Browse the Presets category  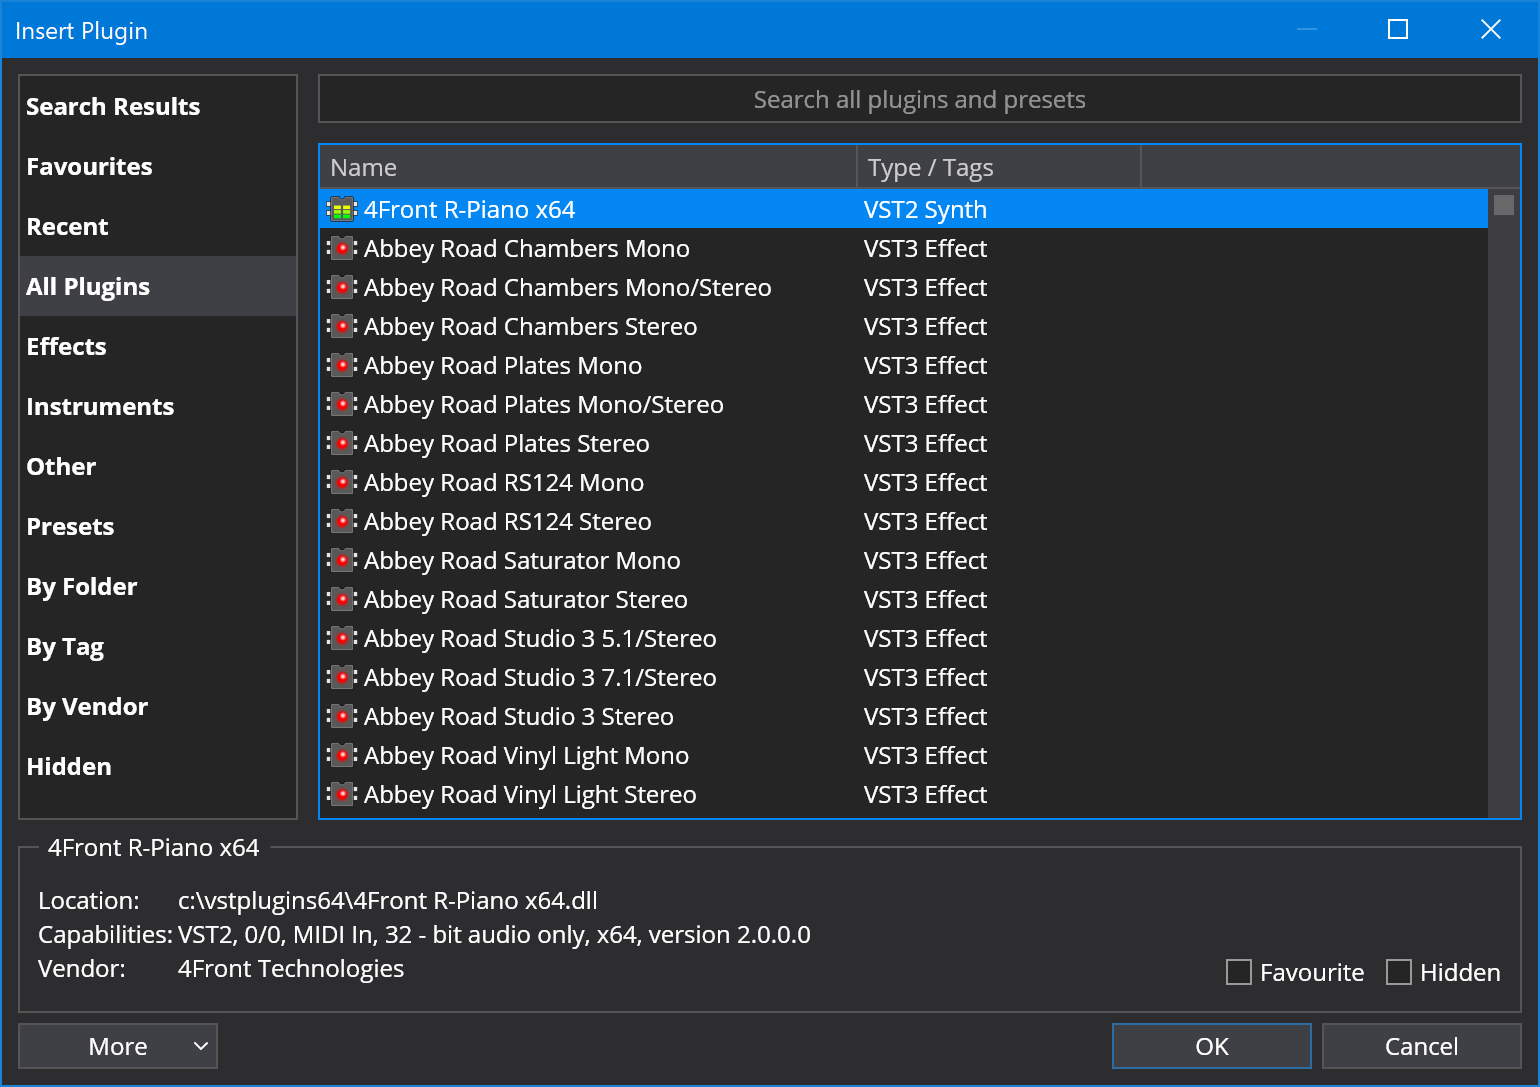[x=158, y=526]
